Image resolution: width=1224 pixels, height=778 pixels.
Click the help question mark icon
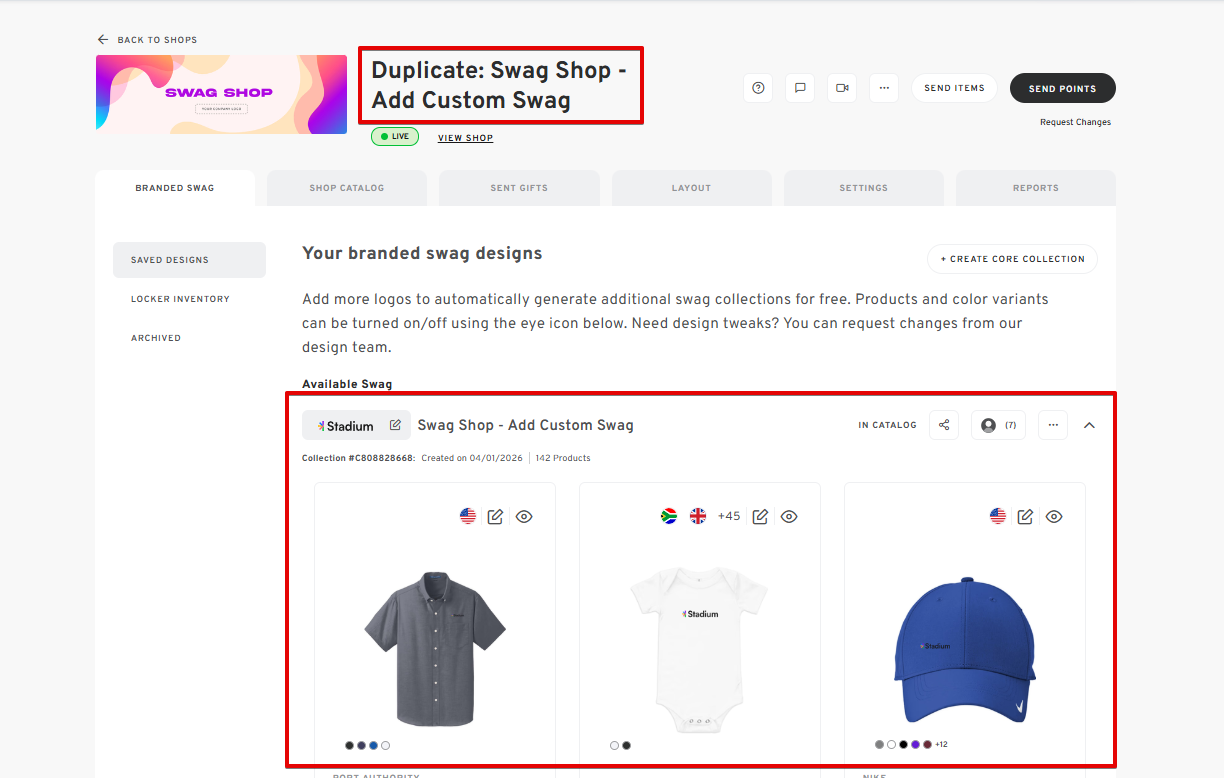click(x=758, y=88)
